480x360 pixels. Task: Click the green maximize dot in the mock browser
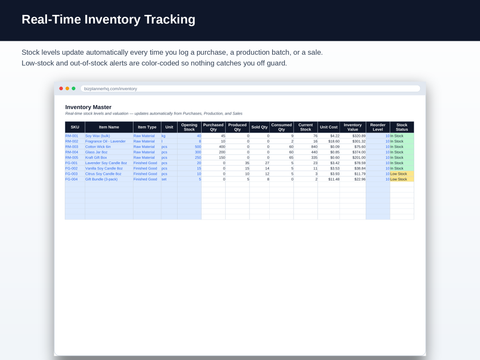tap(74, 89)
